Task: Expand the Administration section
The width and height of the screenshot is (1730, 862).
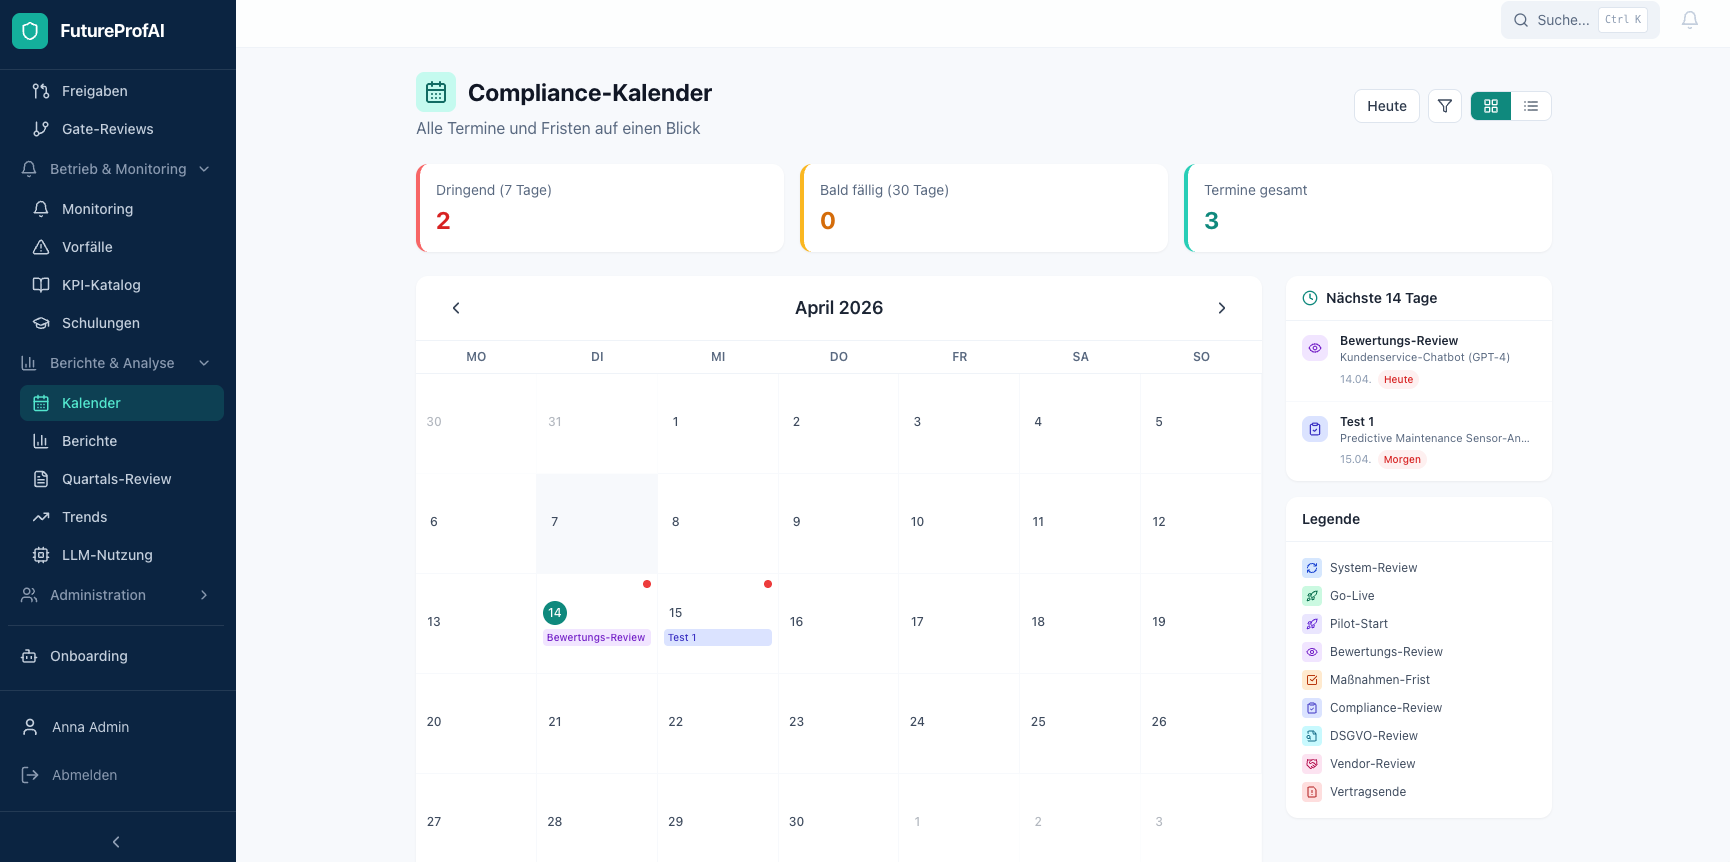Action: coord(118,595)
